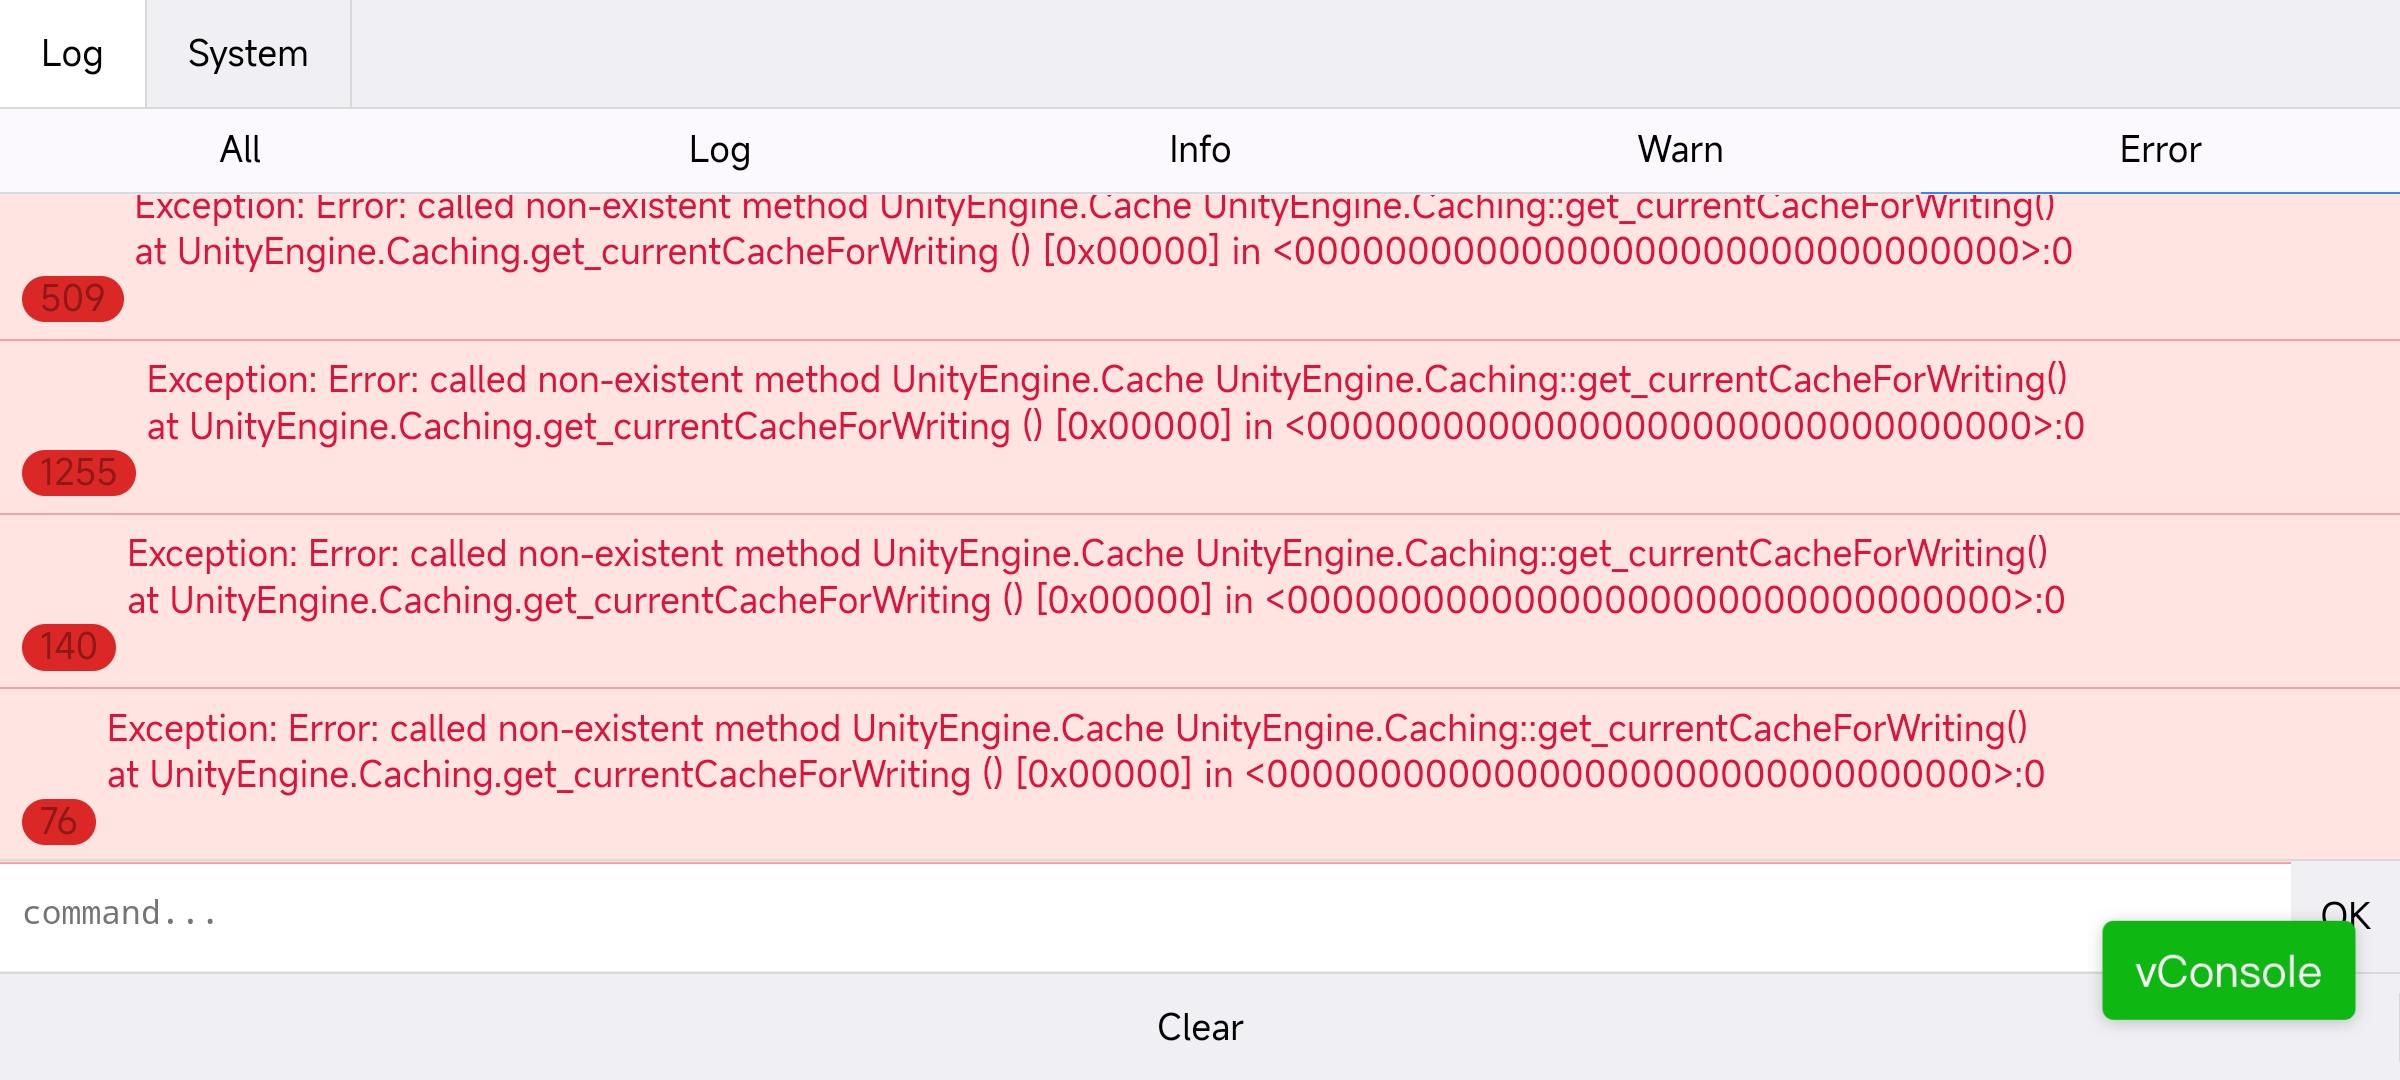The width and height of the screenshot is (2400, 1080).
Task: Click the stack trace line of the 140 entry
Action: pos(1095,601)
